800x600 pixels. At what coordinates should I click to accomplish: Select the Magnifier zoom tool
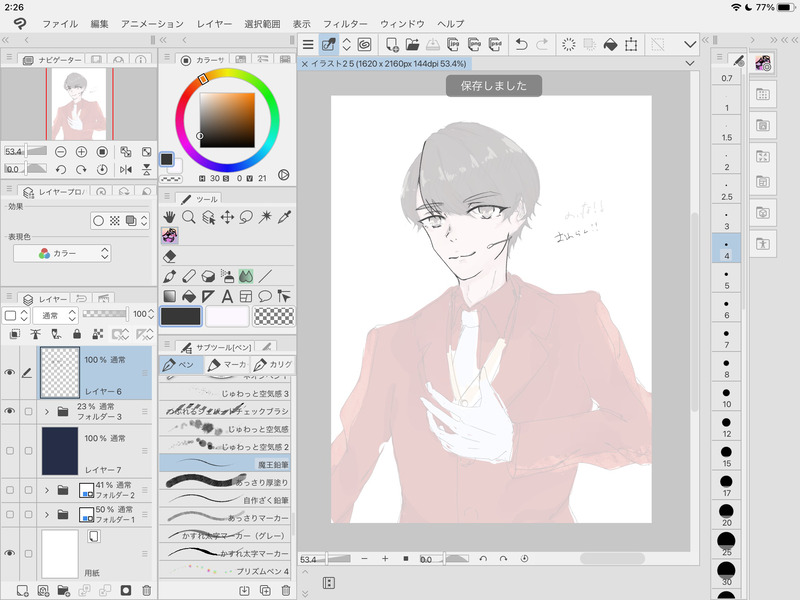189,217
